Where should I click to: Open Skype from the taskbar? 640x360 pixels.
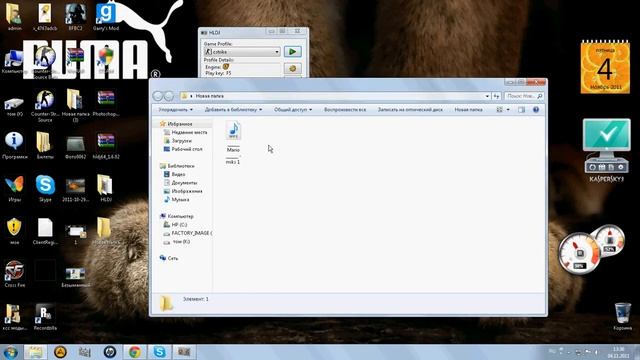159,352
